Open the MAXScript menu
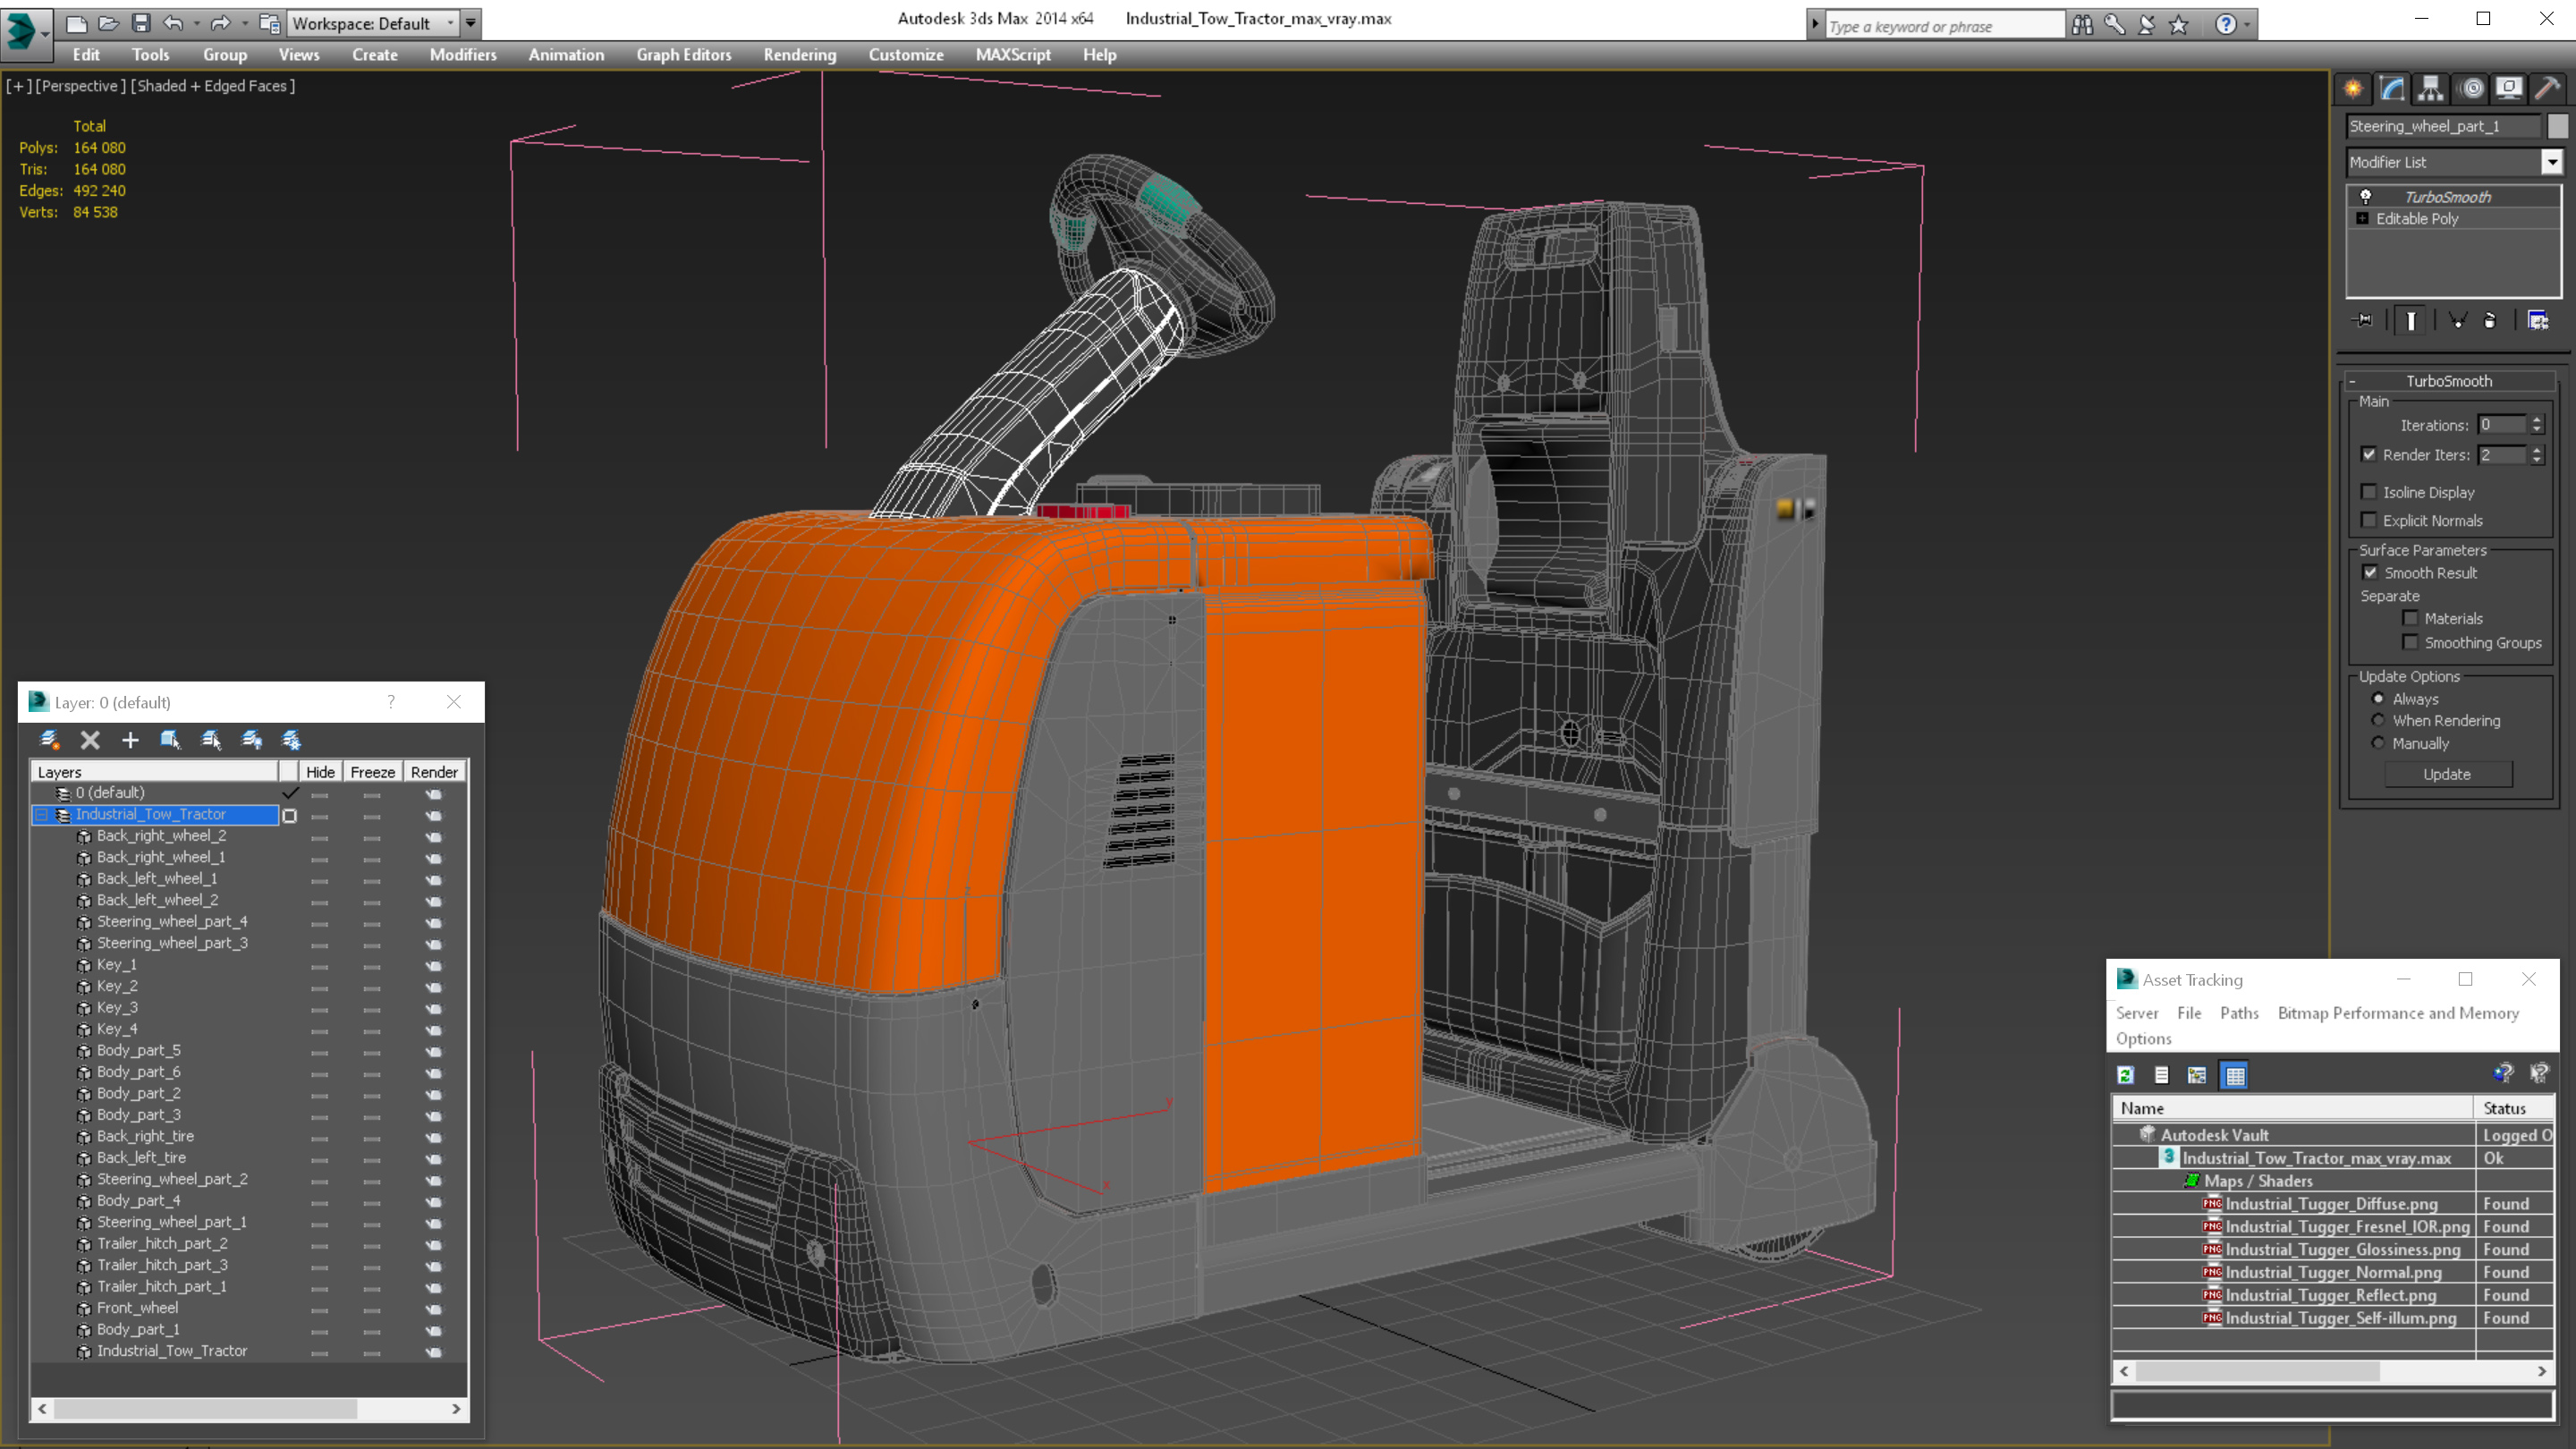The width and height of the screenshot is (2576, 1449). pos(1013,55)
